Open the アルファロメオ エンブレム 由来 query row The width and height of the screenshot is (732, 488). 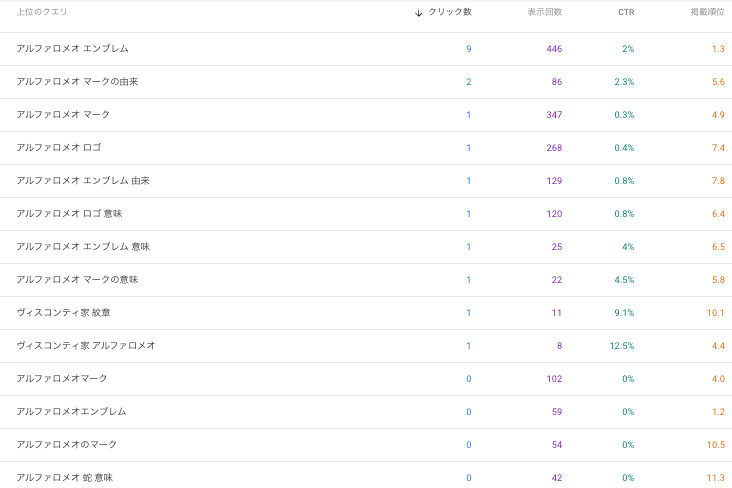click(82, 181)
